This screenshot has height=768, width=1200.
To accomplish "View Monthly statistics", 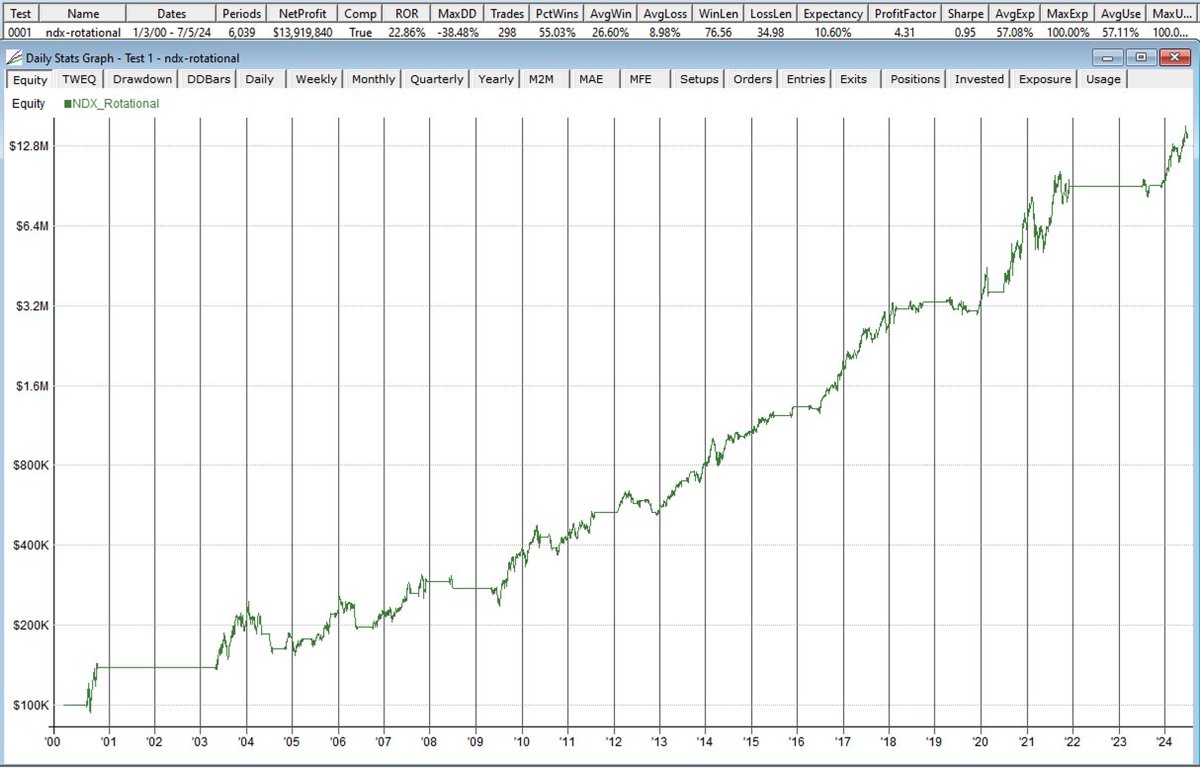I will (371, 79).
